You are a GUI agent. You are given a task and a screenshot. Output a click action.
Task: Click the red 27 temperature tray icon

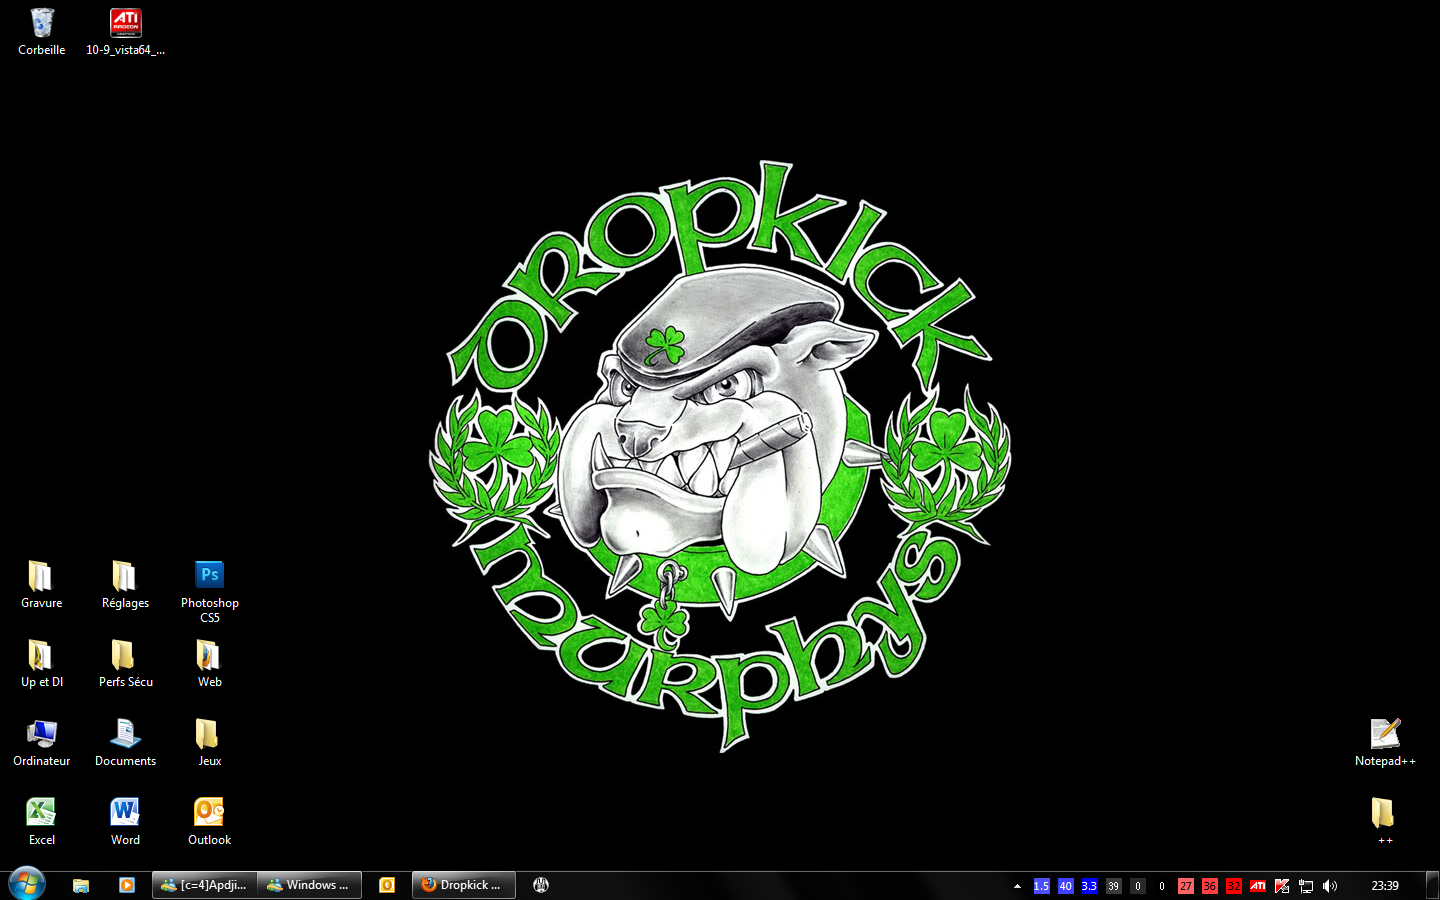pyautogui.click(x=1185, y=886)
